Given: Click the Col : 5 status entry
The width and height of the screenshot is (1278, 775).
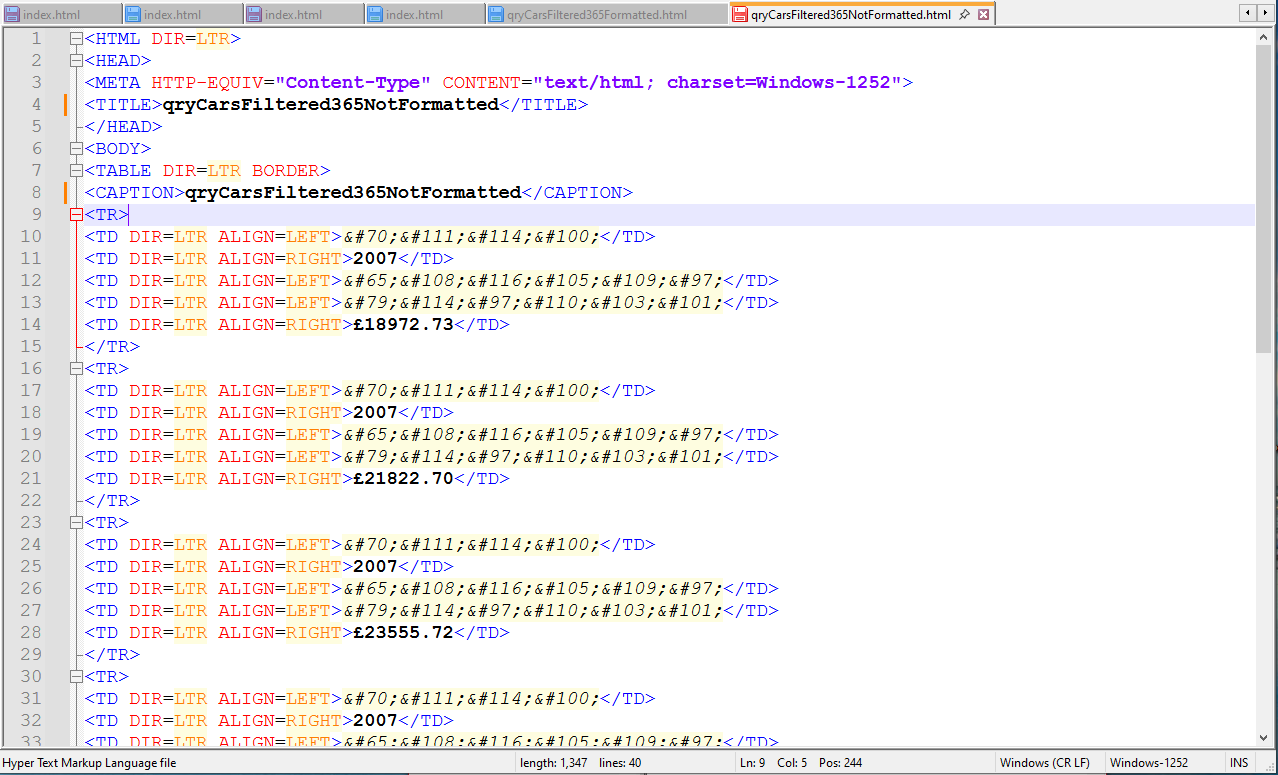Looking at the screenshot, I should click(x=792, y=763).
